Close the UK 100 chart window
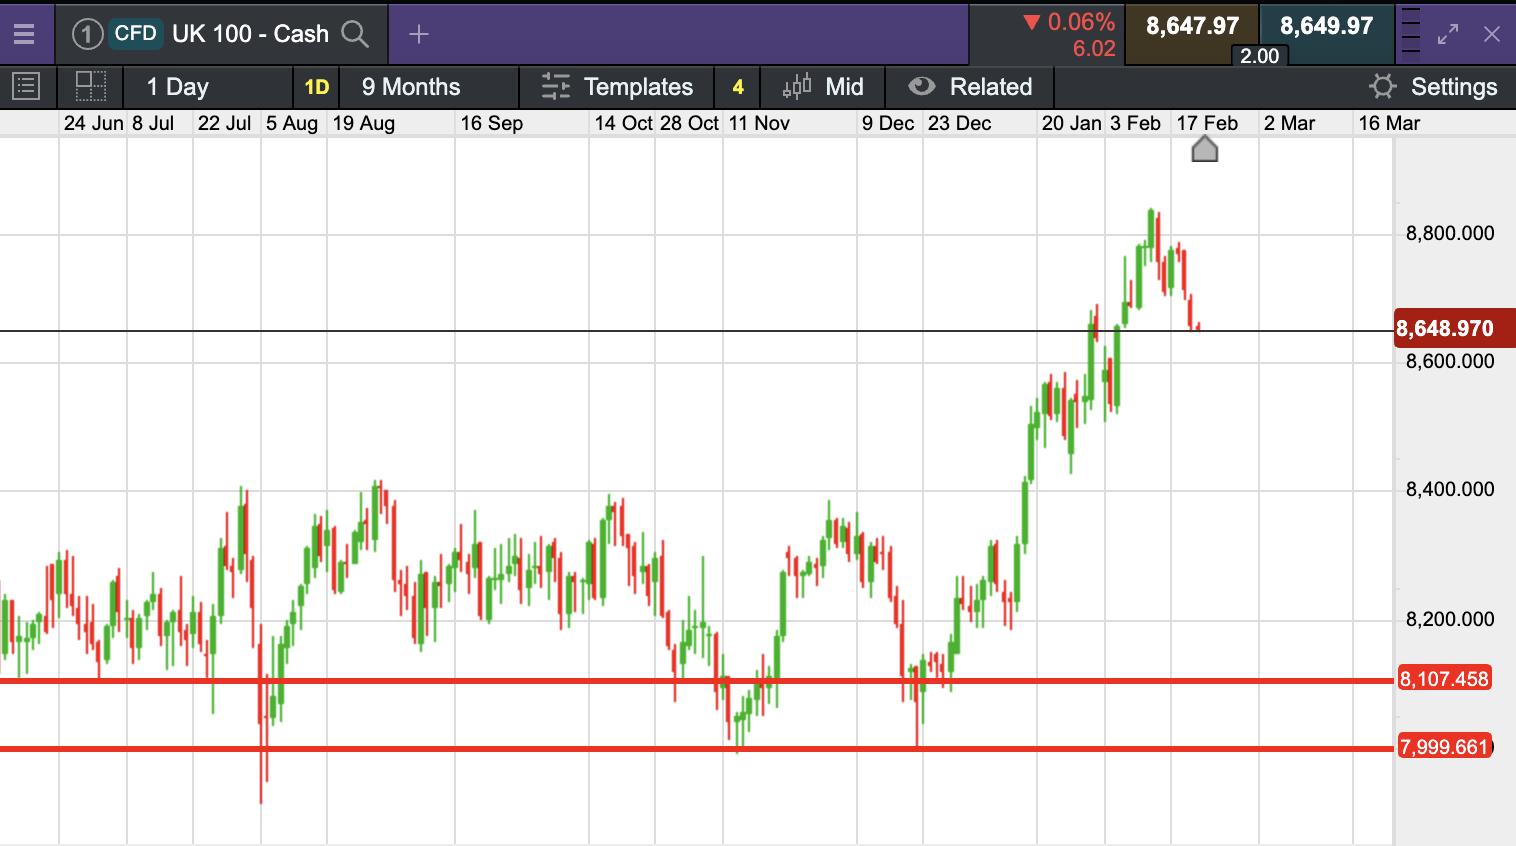Image resolution: width=1516 pixels, height=846 pixels. tap(1492, 35)
